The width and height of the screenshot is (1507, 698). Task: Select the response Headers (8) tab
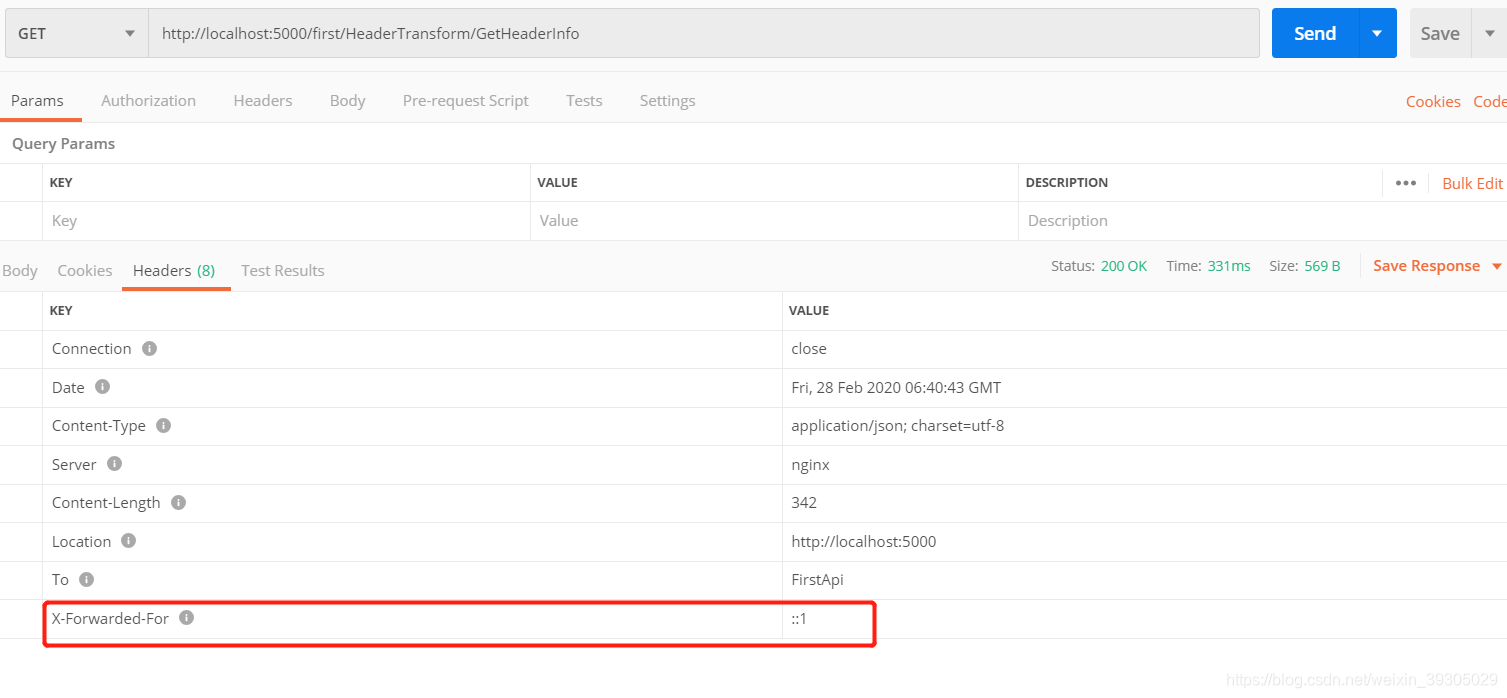(174, 270)
